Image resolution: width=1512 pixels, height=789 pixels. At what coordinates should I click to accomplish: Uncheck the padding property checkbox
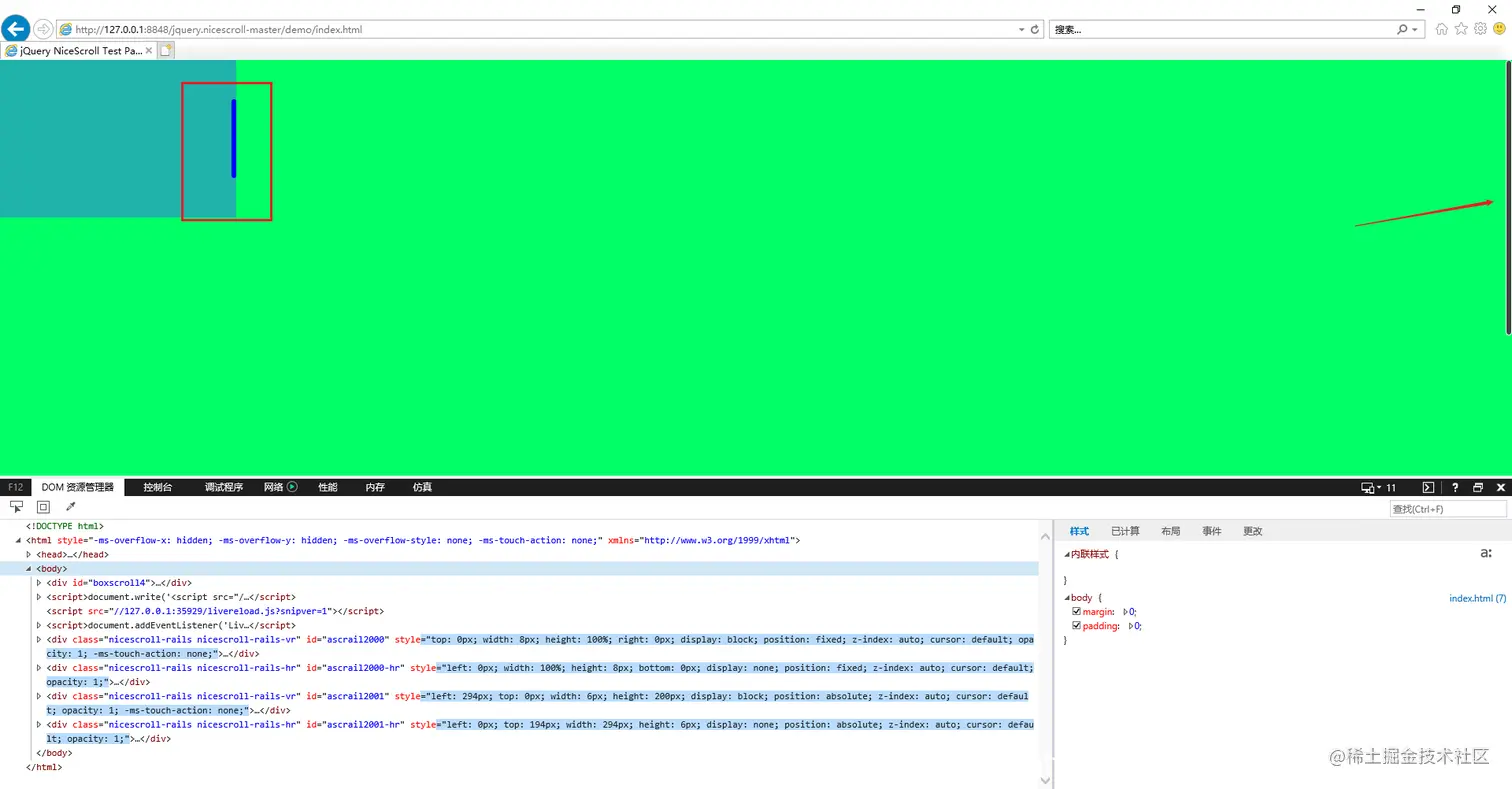(1076, 626)
